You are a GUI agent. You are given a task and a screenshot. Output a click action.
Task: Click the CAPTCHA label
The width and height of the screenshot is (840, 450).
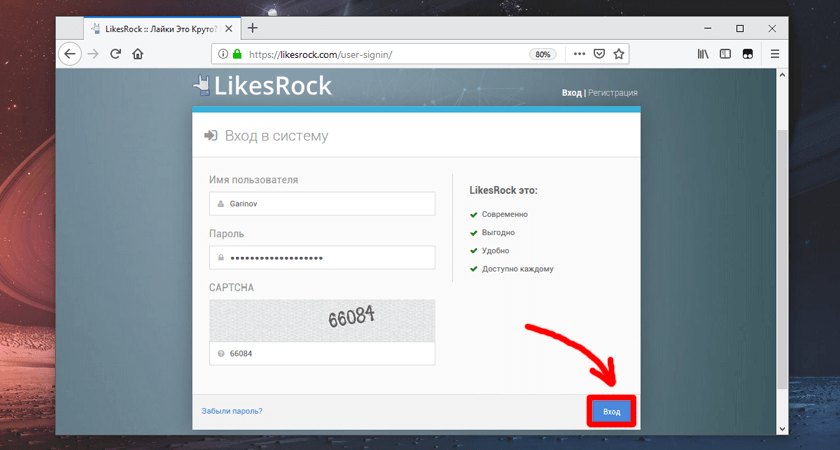[x=231, y=288]
